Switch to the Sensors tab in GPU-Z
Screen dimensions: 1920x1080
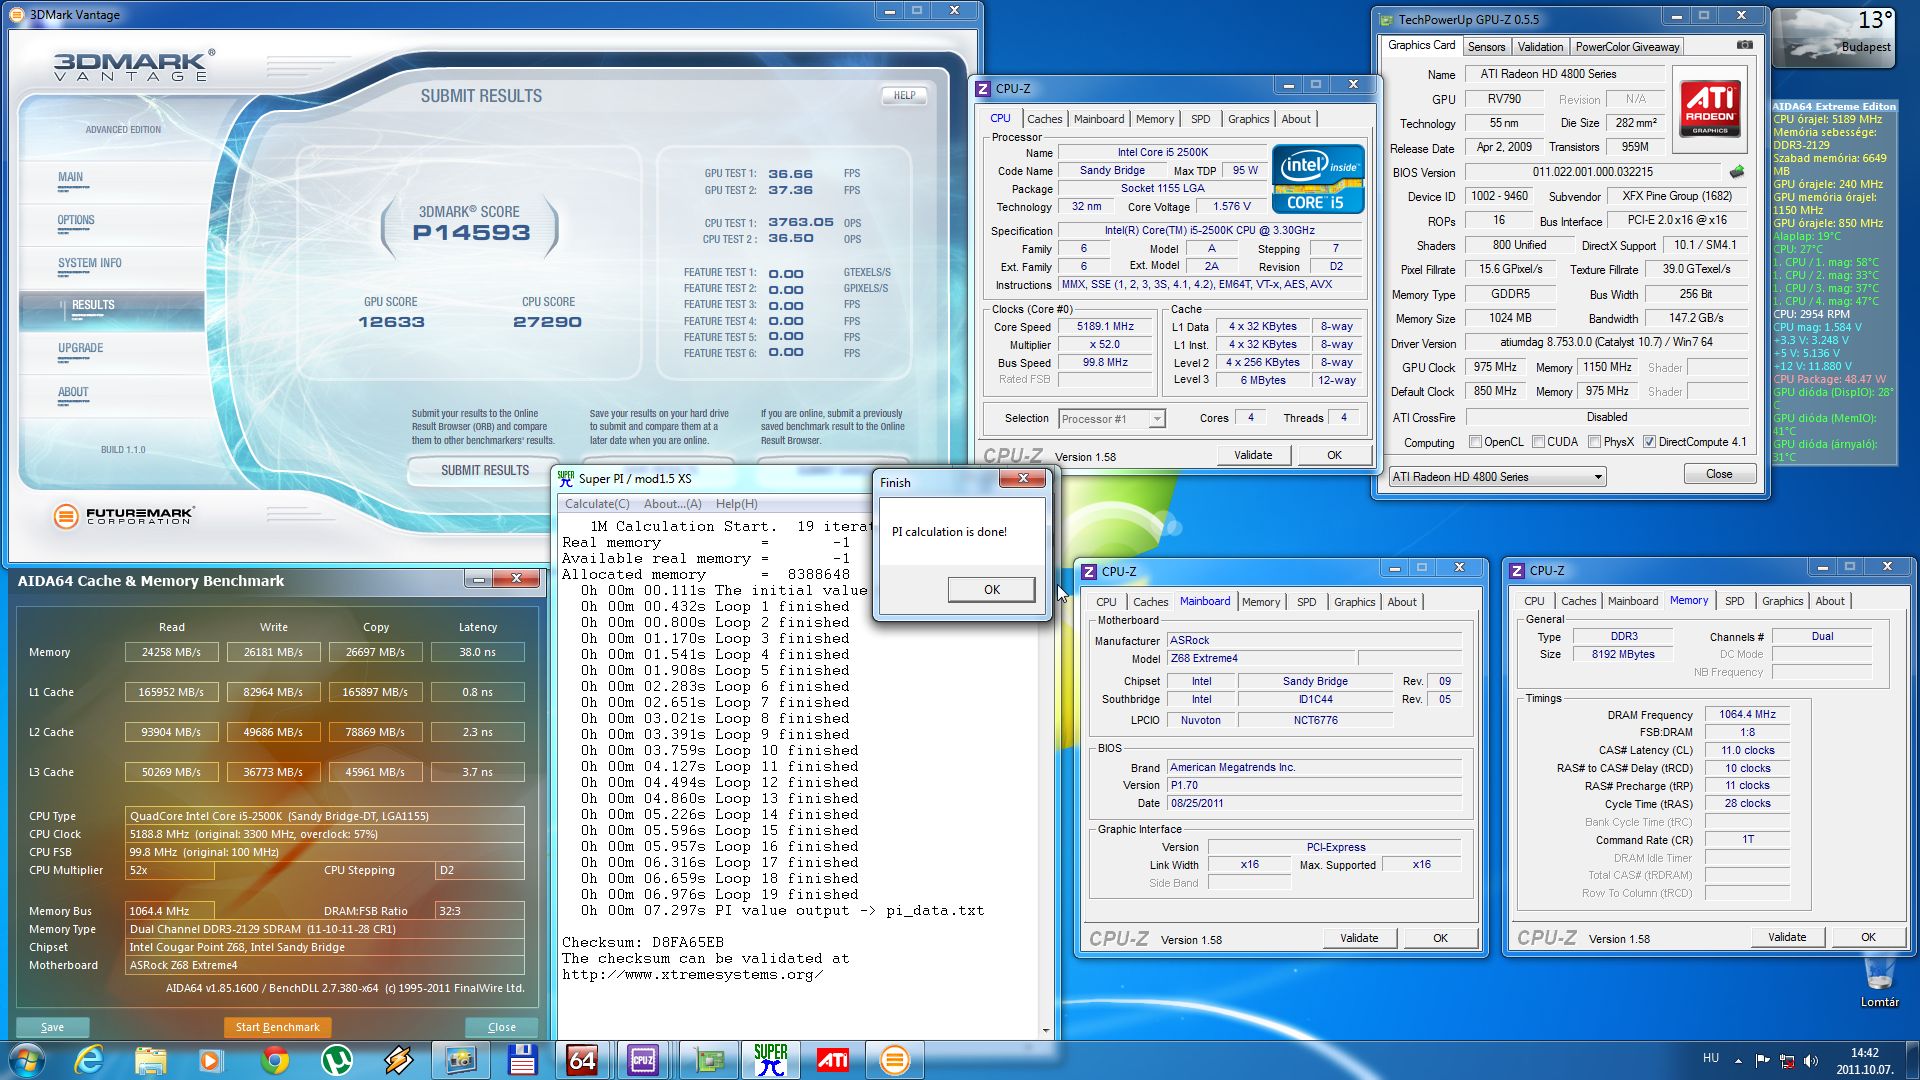(x=1486, y=47)
